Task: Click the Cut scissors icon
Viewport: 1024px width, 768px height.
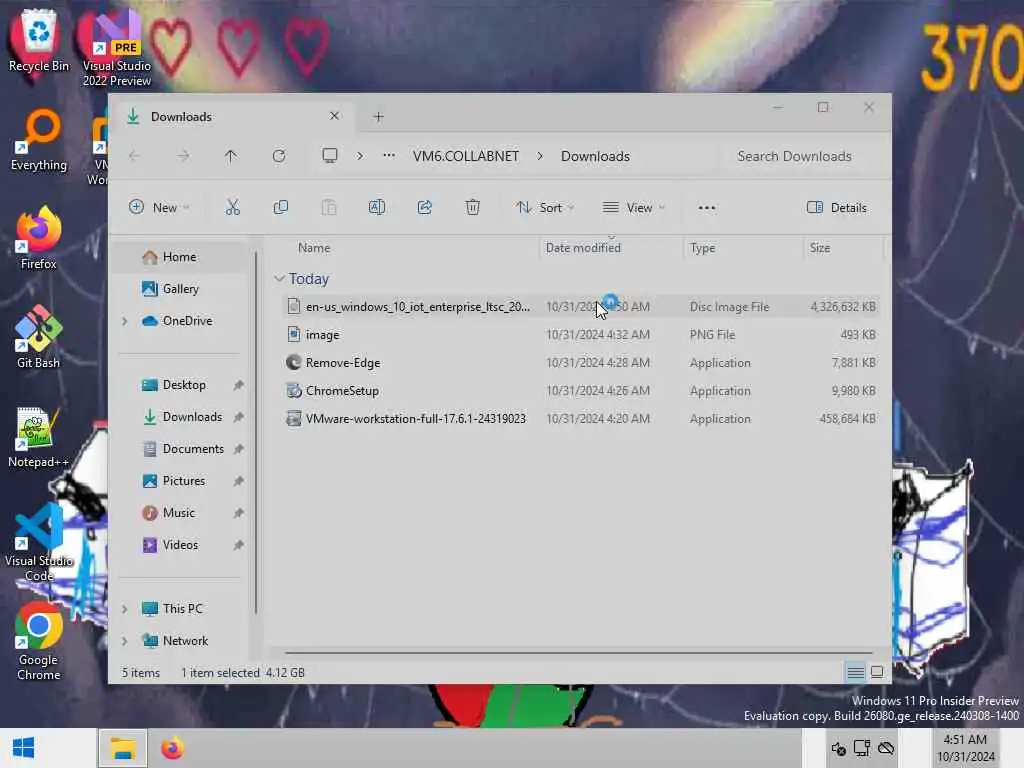Action: [232, 208]
